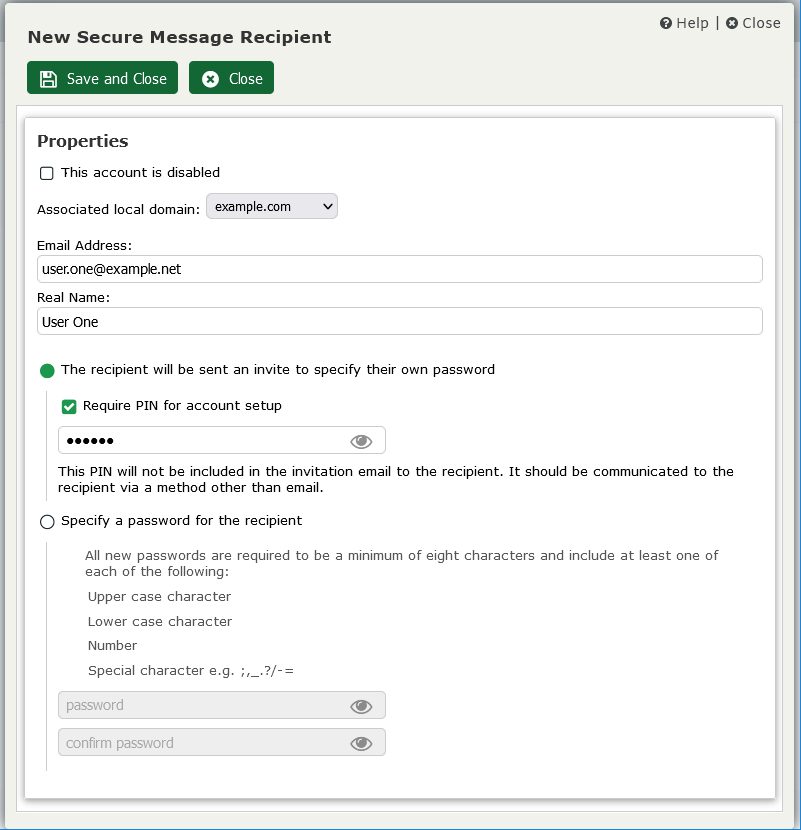Click the Save and Close button
The height and width of the screenshot is (830, 801).
tap(102, 77)
